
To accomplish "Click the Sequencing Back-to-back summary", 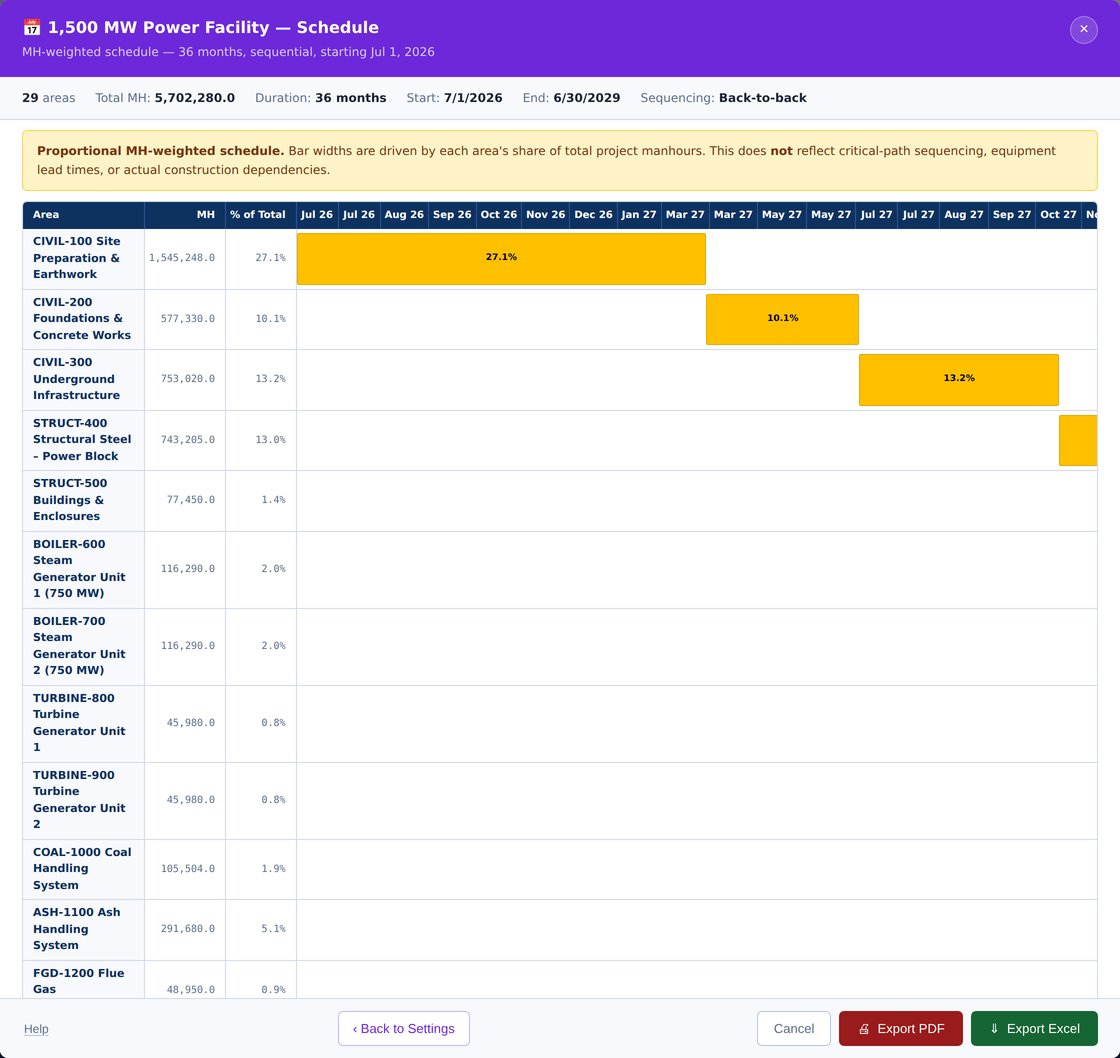I will tap(724, 98).
